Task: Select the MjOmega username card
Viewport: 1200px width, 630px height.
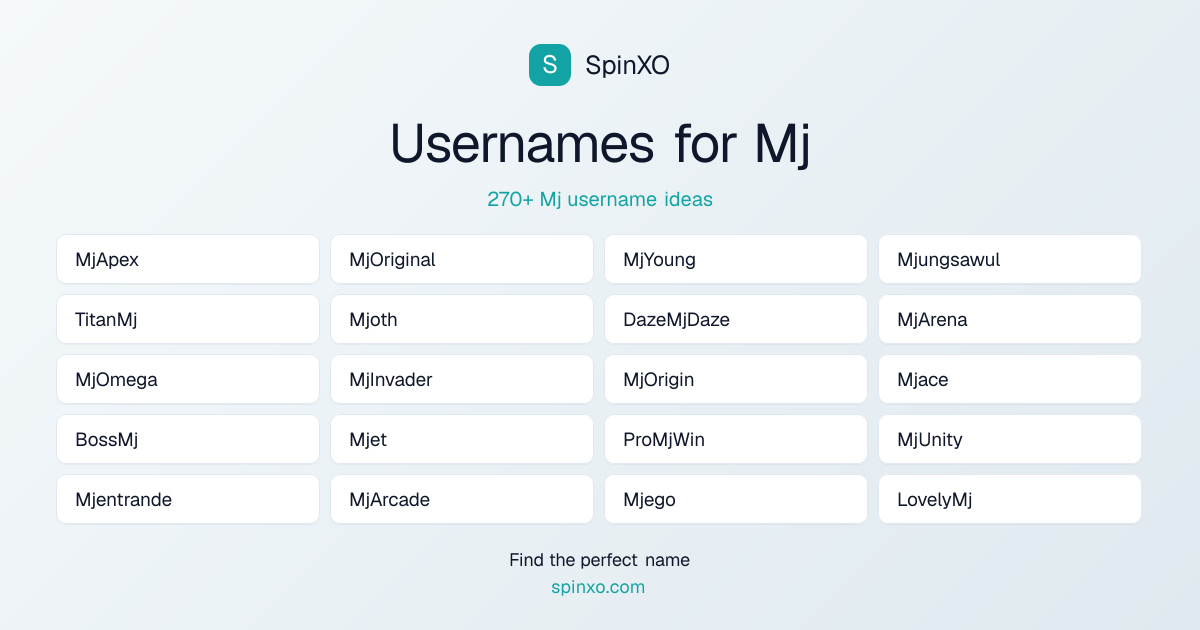Action: point(188,379)
